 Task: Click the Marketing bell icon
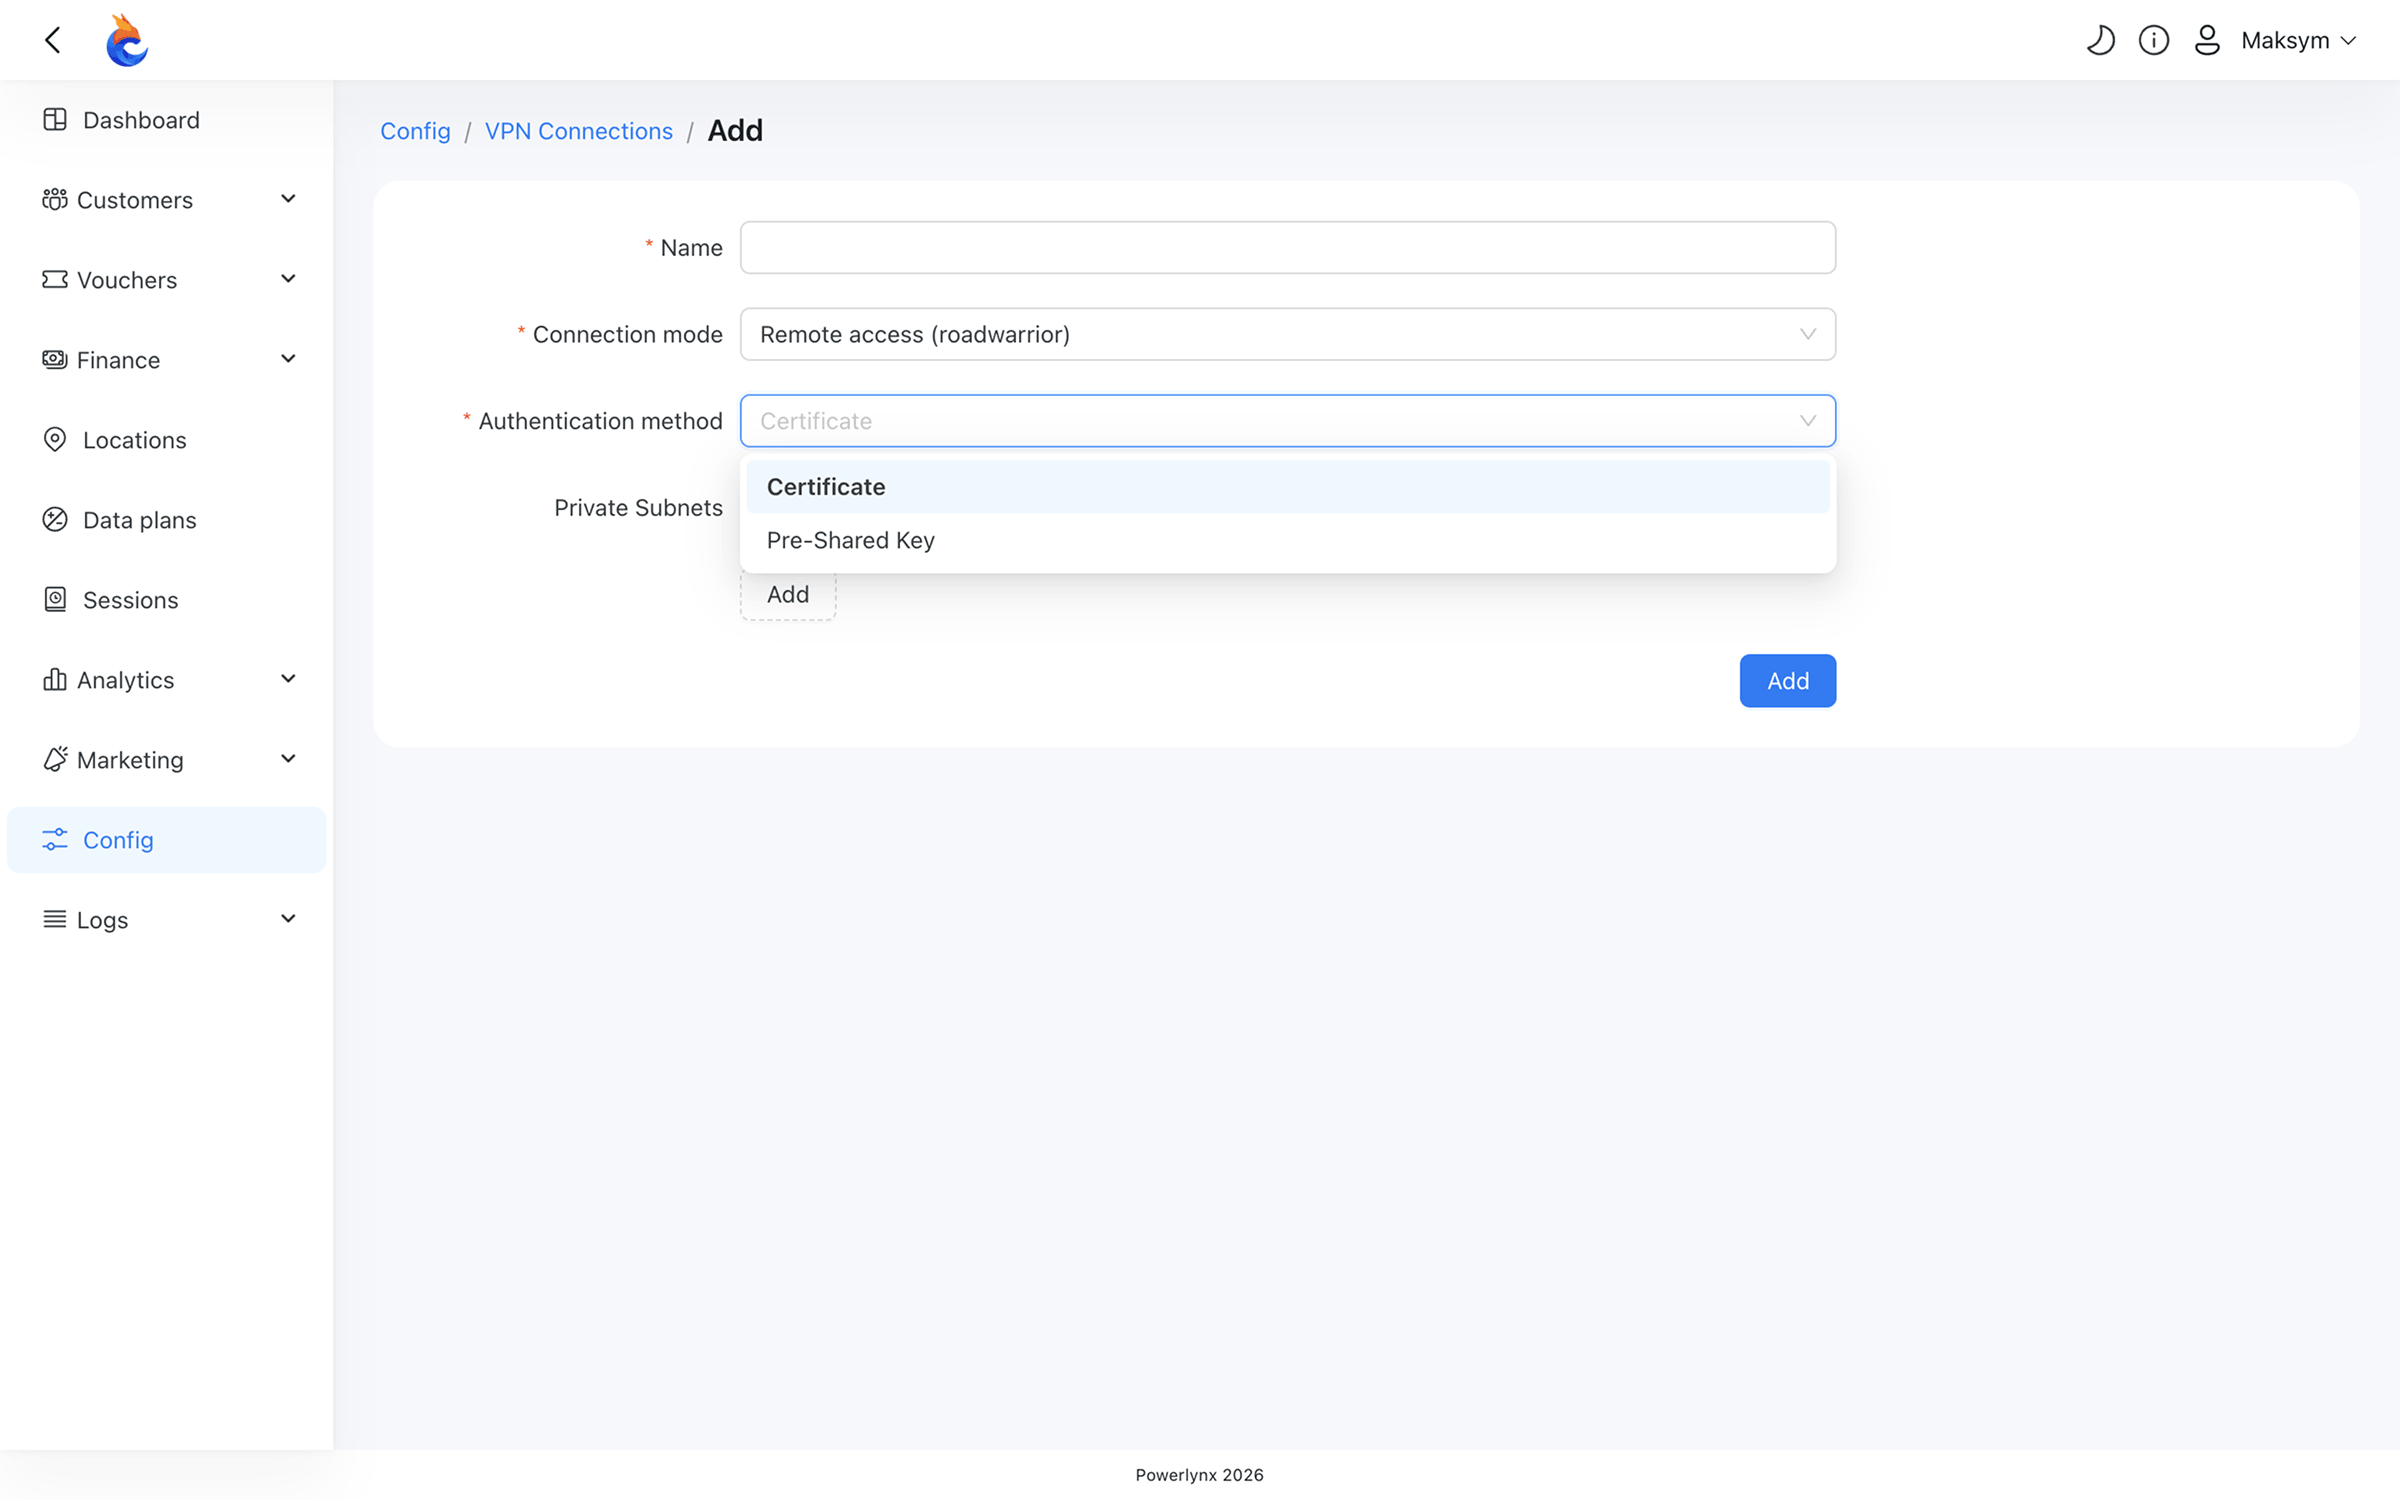pyautogui.click(x=55, y=760)
